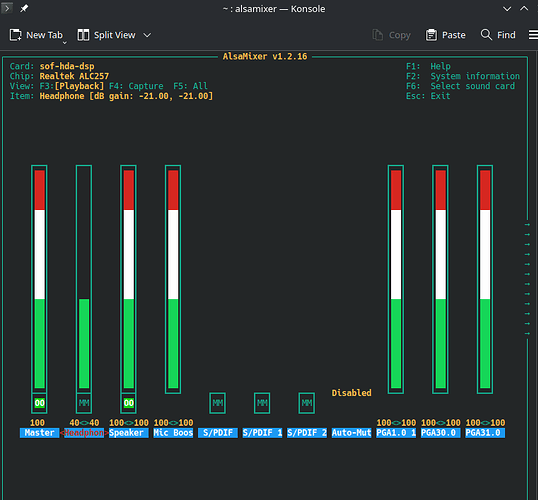Click the Find magnifier icon
This screenshot has height=500, width=538.
[486, 35]
